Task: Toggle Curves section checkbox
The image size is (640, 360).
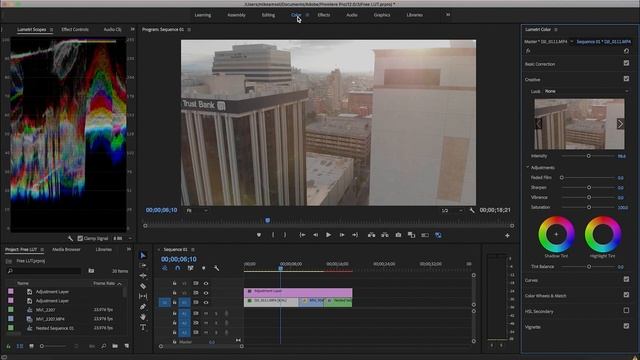Action: [627, 279]
